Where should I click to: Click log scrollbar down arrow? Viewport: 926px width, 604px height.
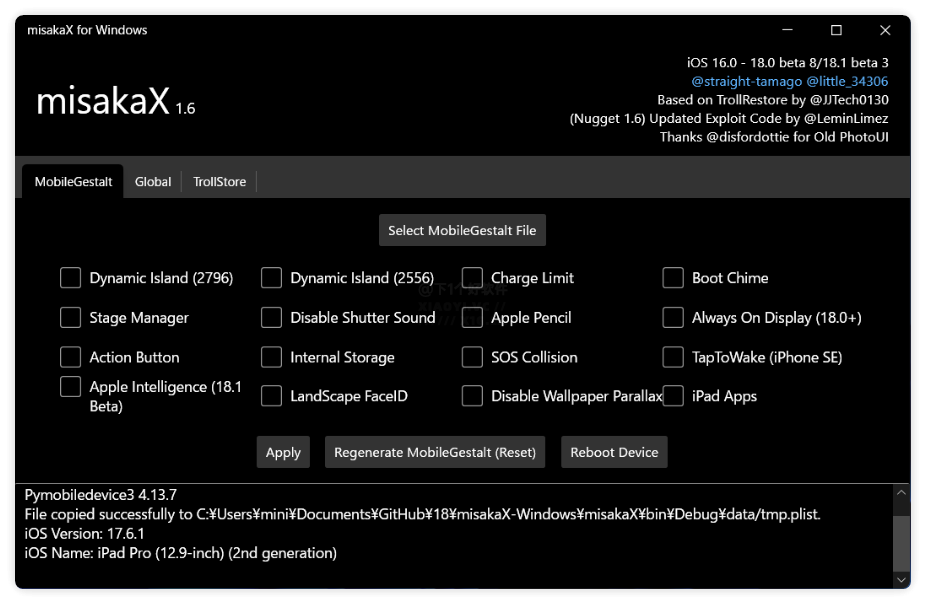tap(901, 580)
